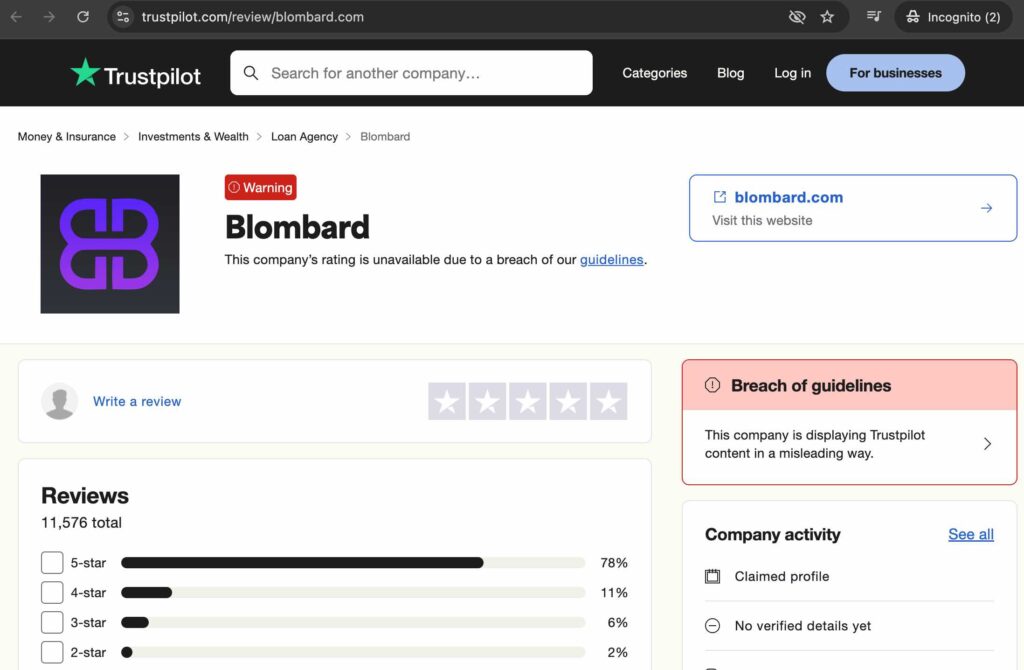Open the Categories menu
Image resolution: width=1024 pixels, height=670 pixels.
click(x=654, y=72)
